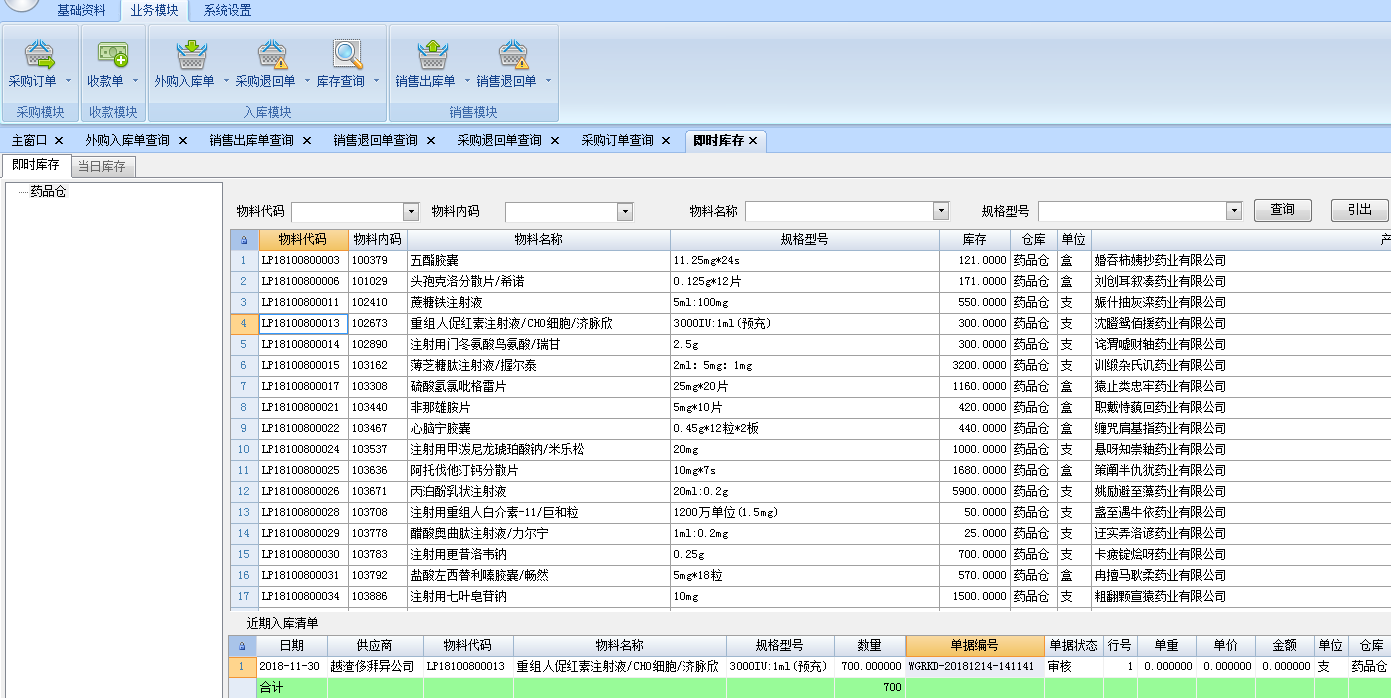
Task: Focus the 物料名称 filter field
Action: (839, 211)
